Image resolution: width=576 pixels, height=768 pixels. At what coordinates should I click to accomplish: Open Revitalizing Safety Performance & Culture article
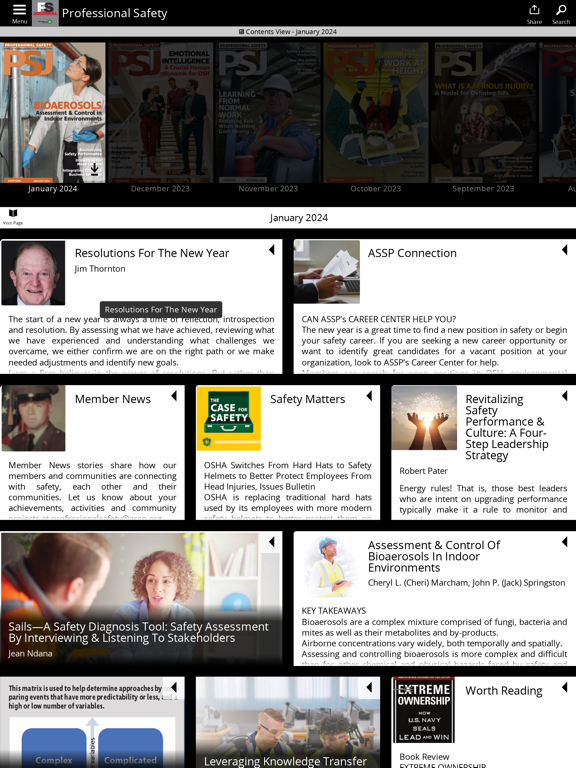(506, 427)
